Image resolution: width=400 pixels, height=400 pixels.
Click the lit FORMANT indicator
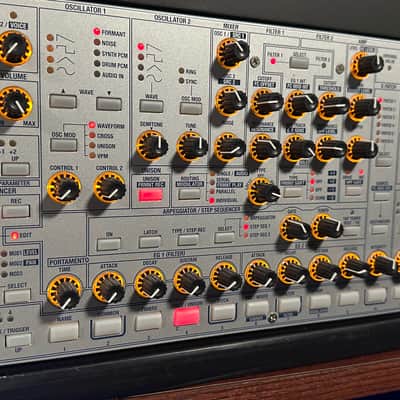click(x=97, y=32)
